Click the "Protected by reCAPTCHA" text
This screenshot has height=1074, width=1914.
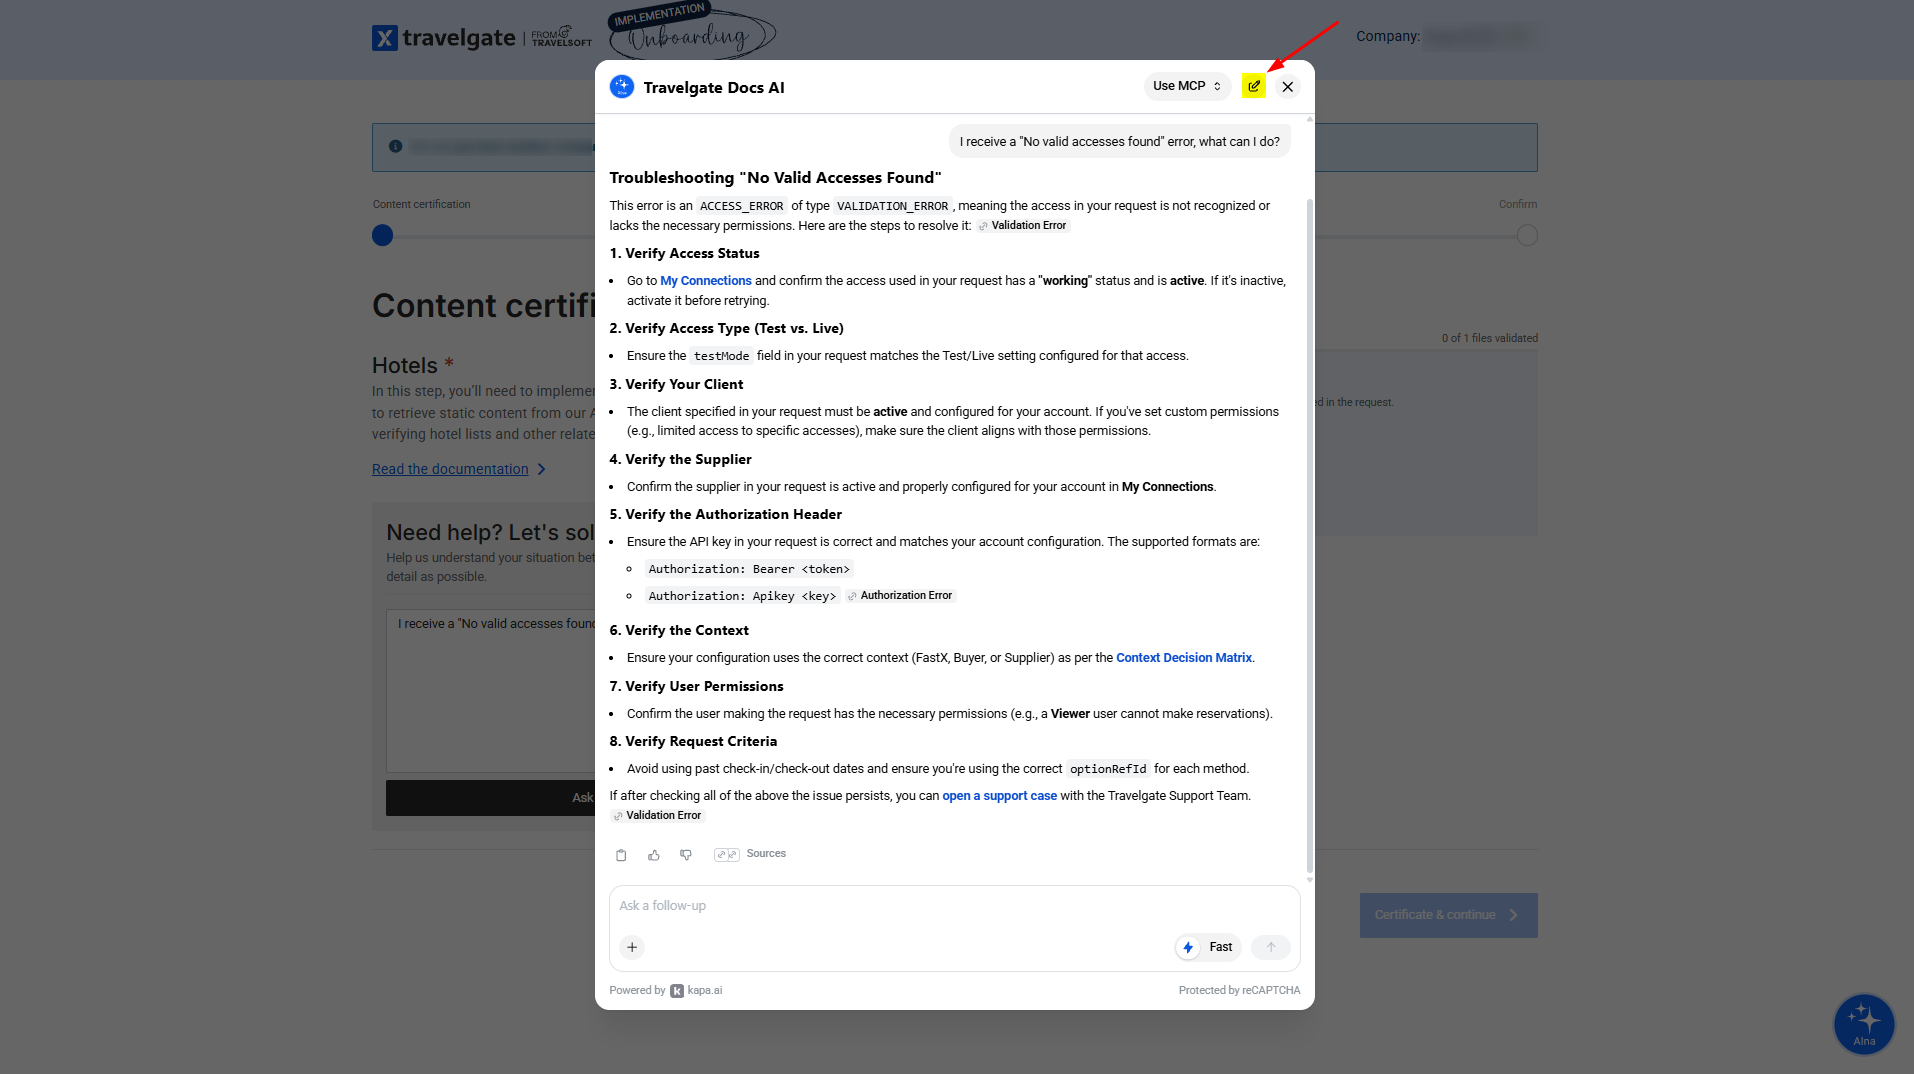tap(1240, 991)
